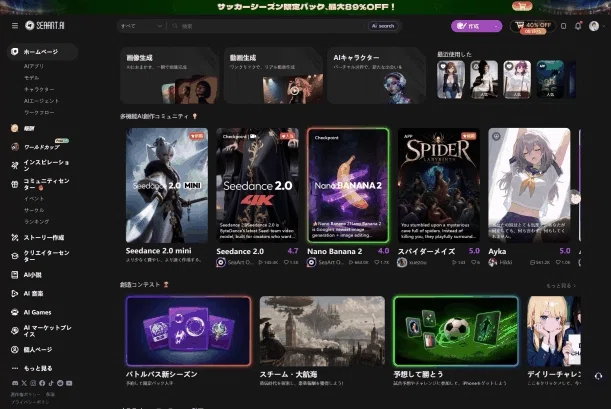Click the user avatar in header

(x=594, y=26)
